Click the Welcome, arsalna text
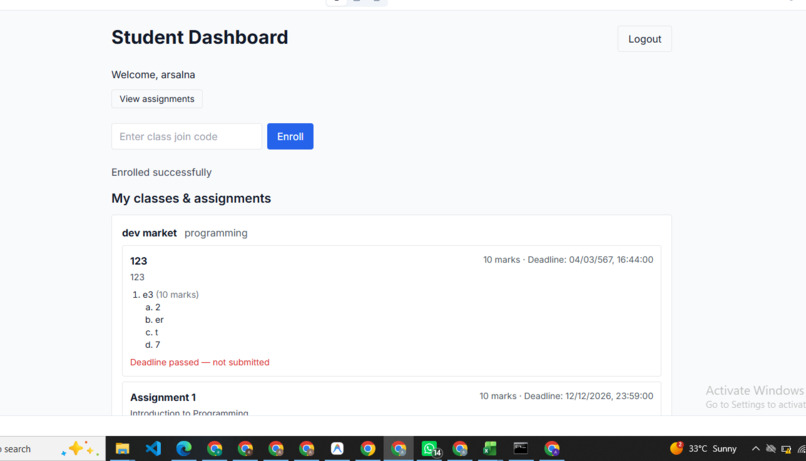The image size is (806, 461). tap(153, 75)
